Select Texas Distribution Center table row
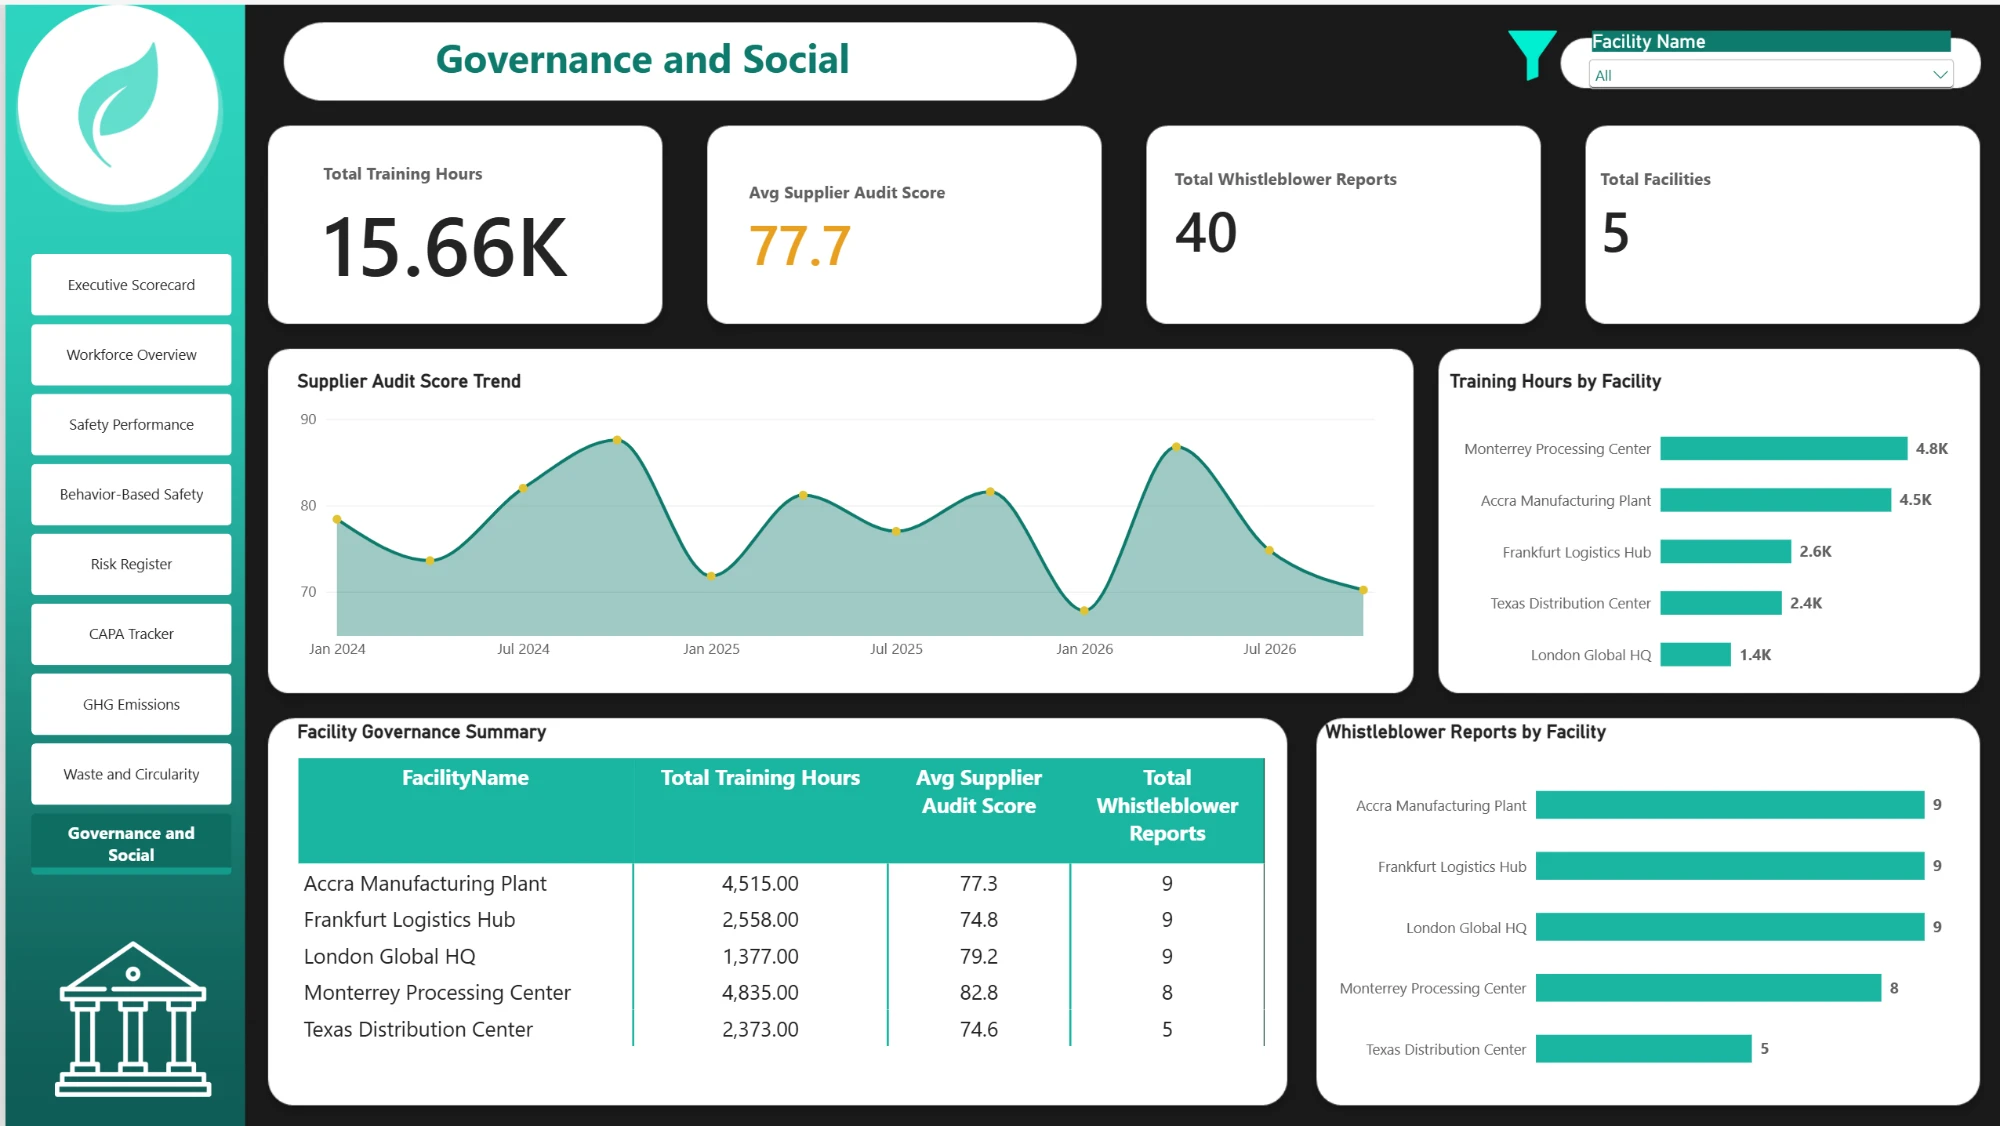Viewport: 2000px width, 1126px height. (781, 1030)
